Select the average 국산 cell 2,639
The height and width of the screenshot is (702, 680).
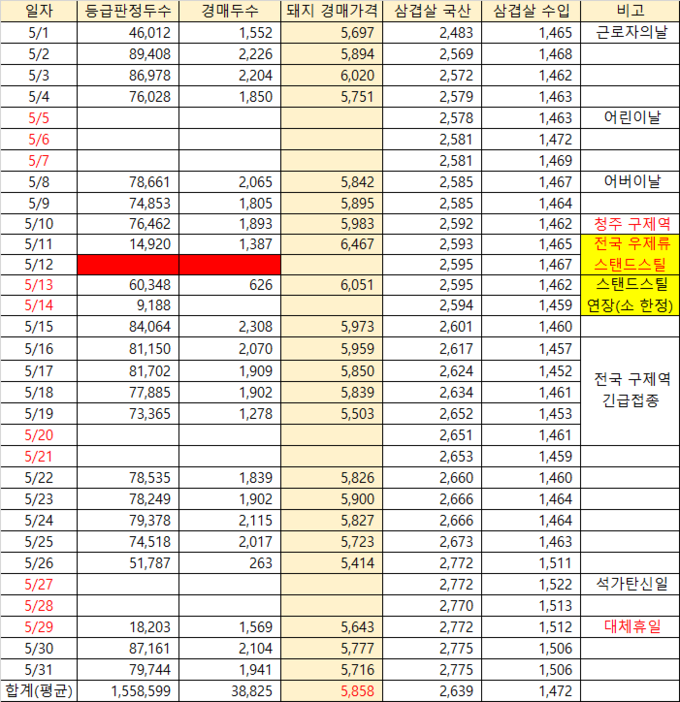[432, 691]
